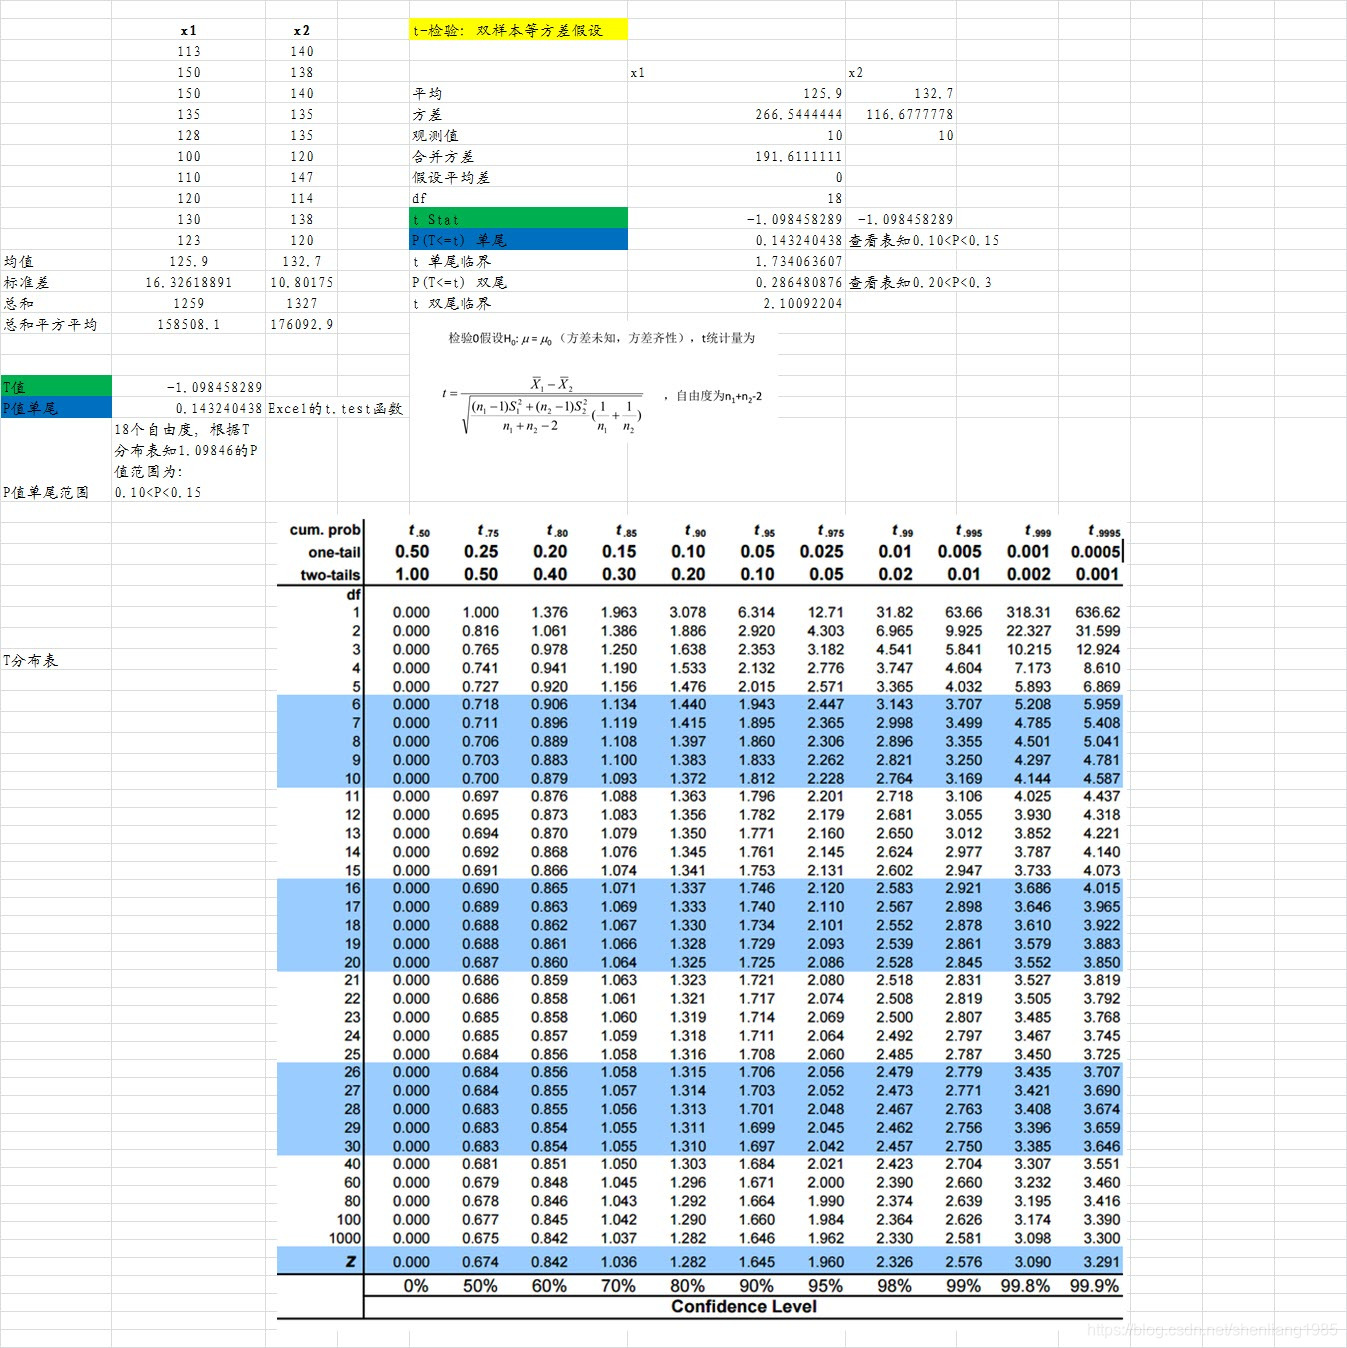Viewport: 1347px width, 1348px height.
Task: Click the 't 双尾临界' label
Action: 452,303
